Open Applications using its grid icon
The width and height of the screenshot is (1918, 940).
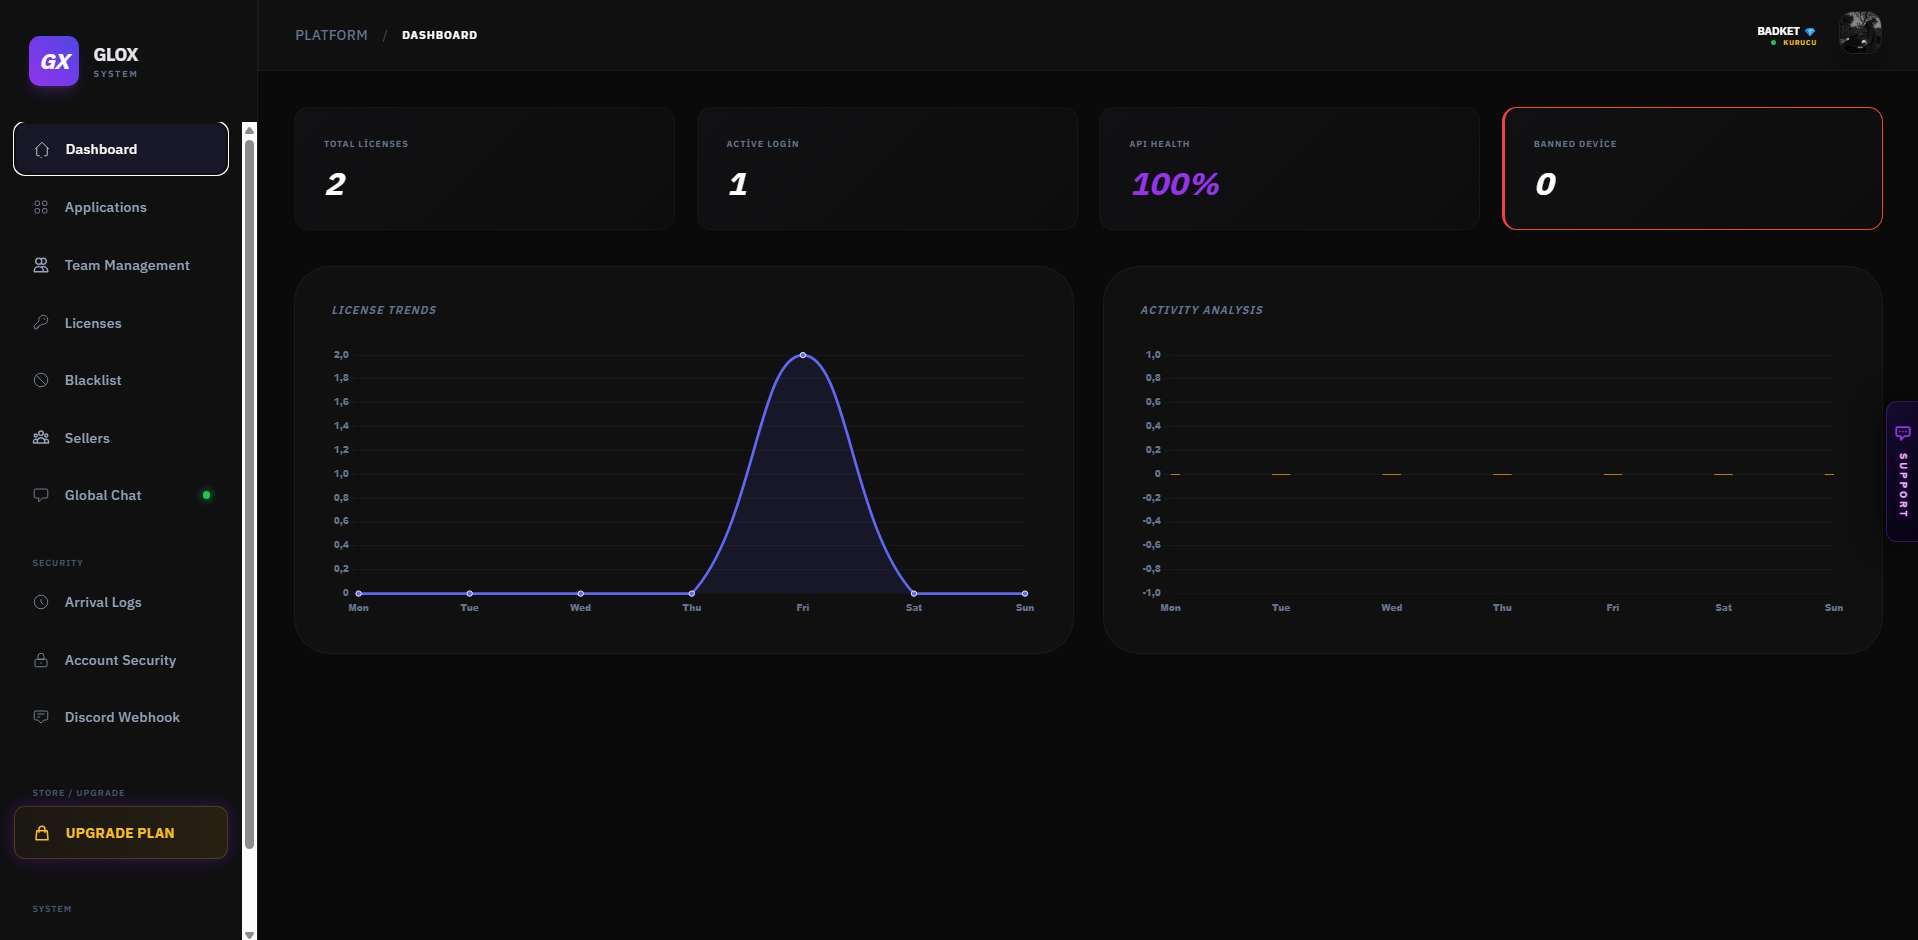41,207
